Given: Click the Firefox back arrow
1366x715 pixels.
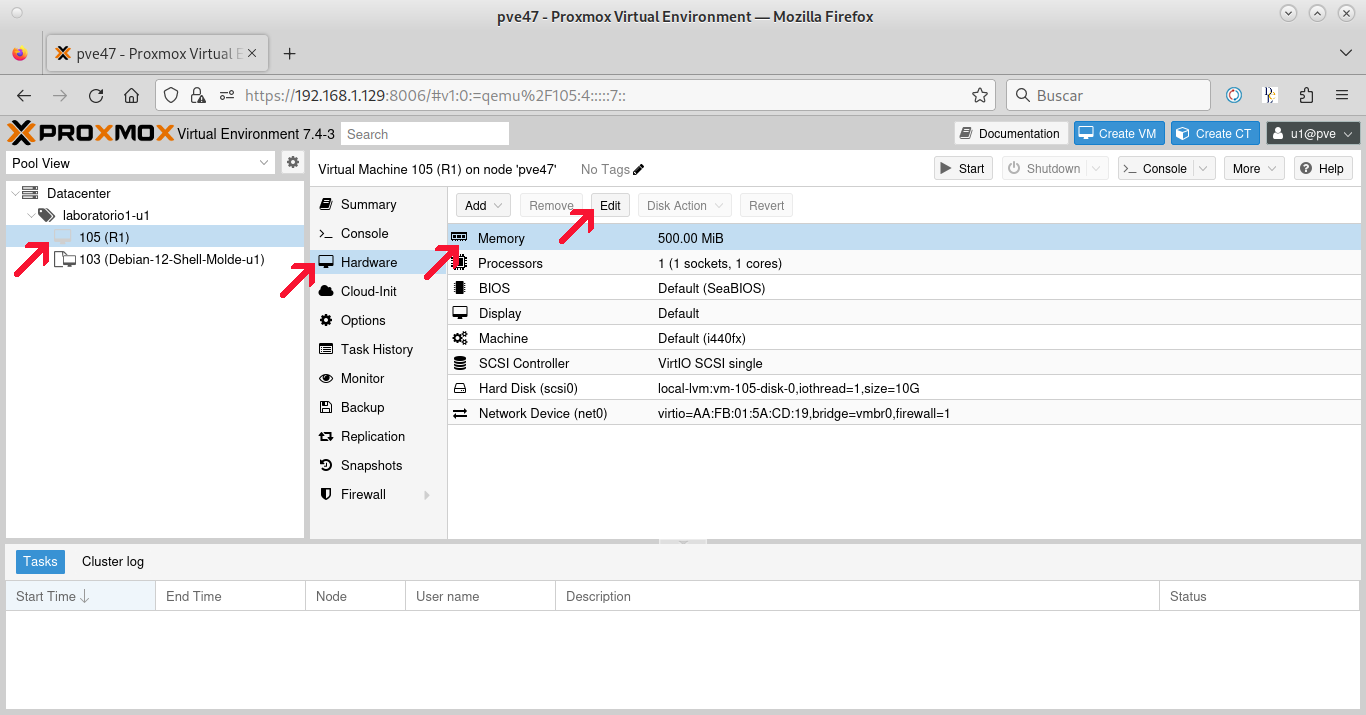Looking at the screenshot, I should coord(24,96).
